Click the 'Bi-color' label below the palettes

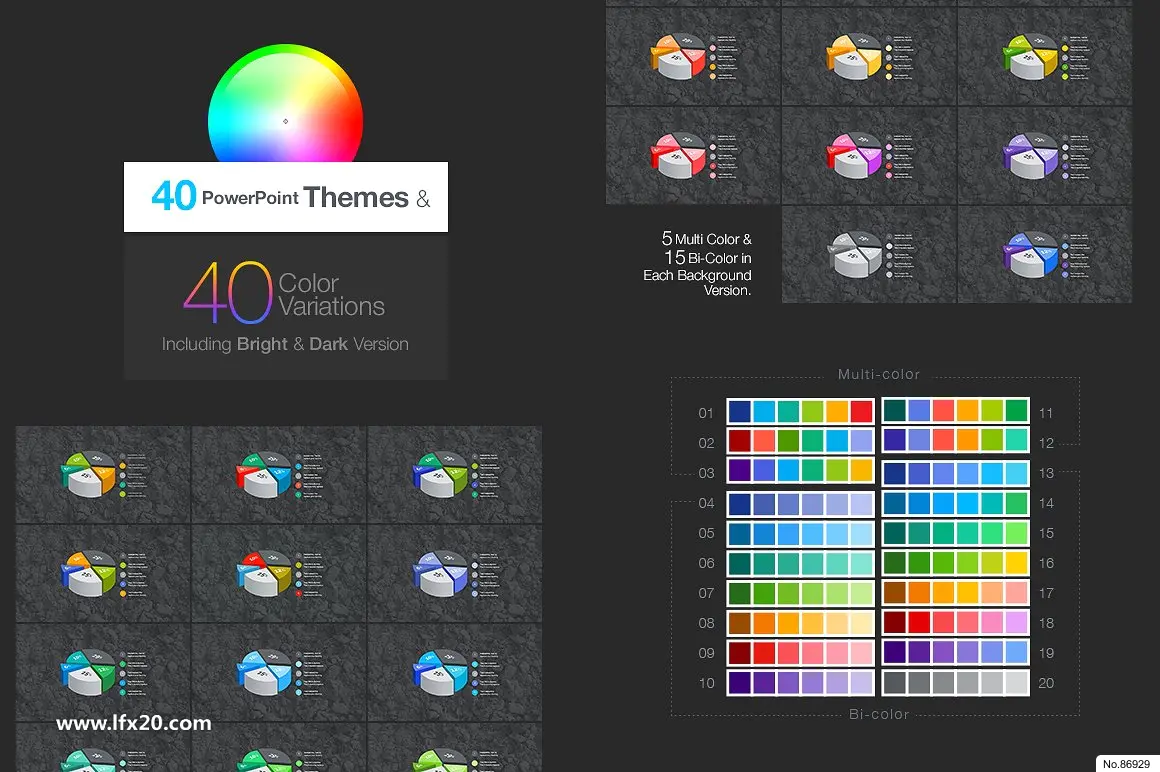coord(879,714)
